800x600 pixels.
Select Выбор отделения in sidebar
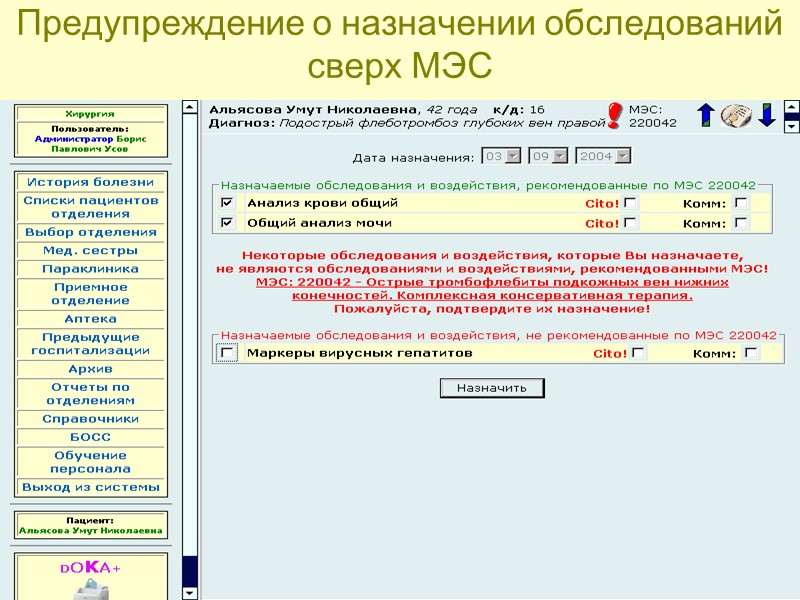[90, 232]
